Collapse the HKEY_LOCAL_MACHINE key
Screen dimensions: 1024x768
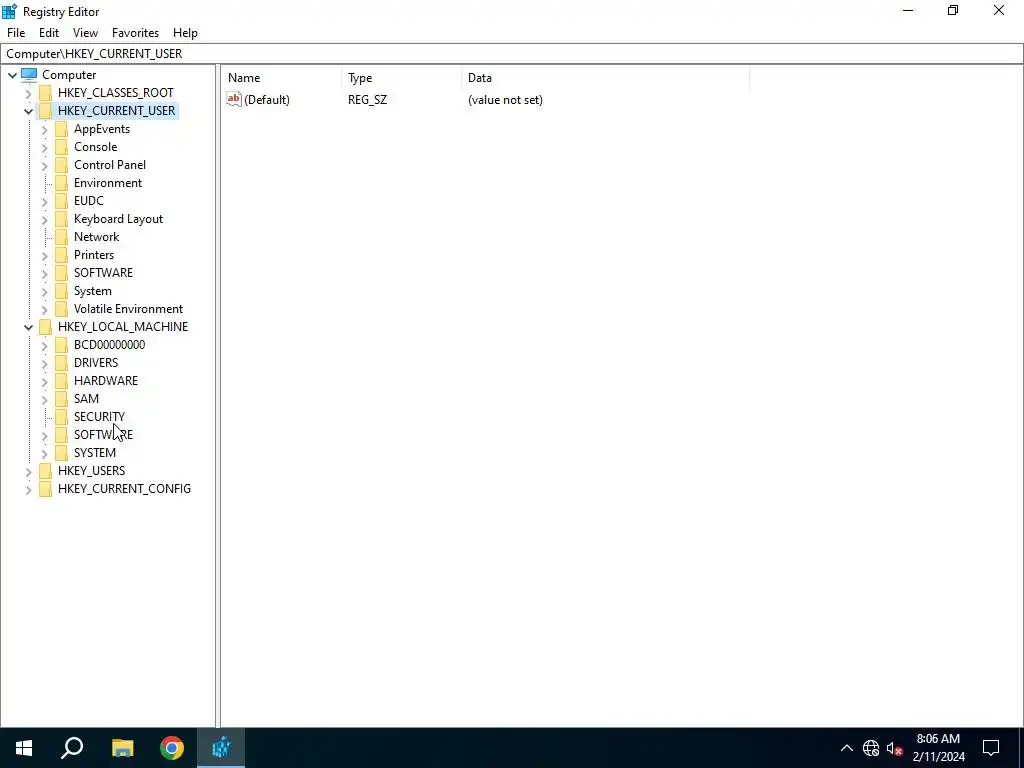(x=28, y=327)
